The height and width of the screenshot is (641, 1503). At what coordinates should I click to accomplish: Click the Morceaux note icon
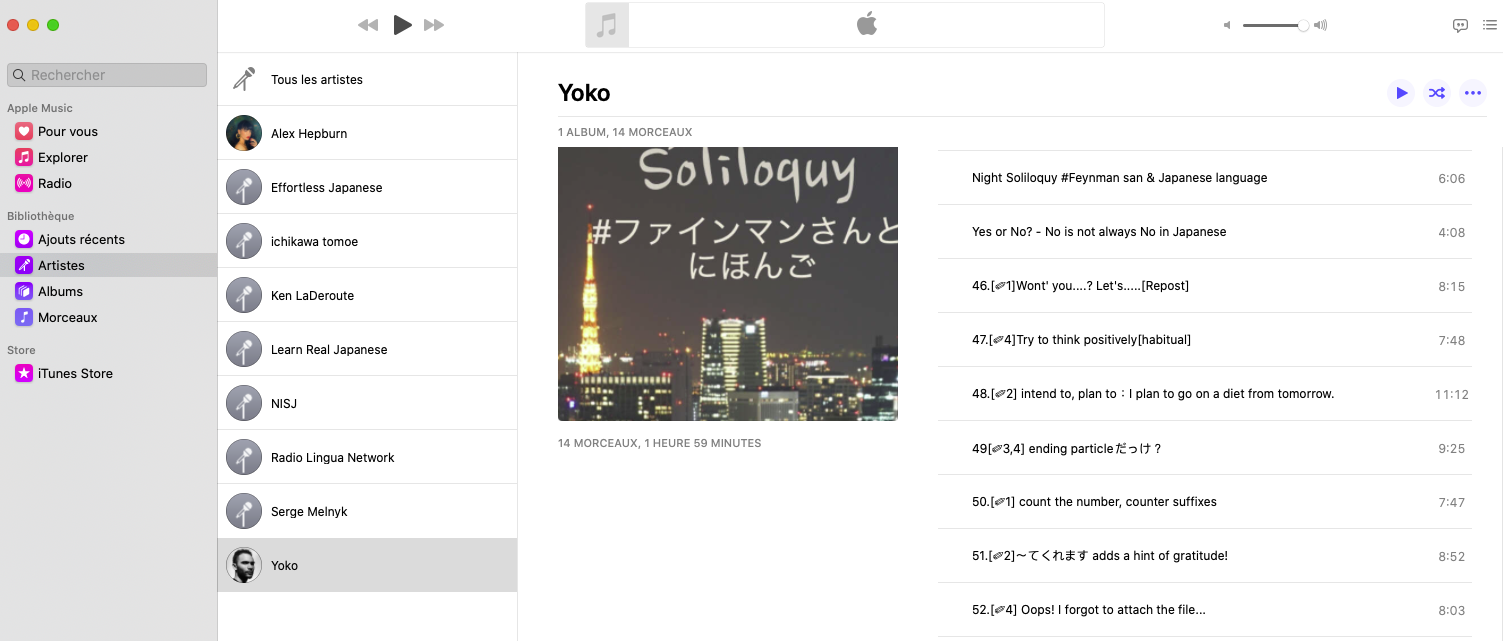click(x=24, y=317)
